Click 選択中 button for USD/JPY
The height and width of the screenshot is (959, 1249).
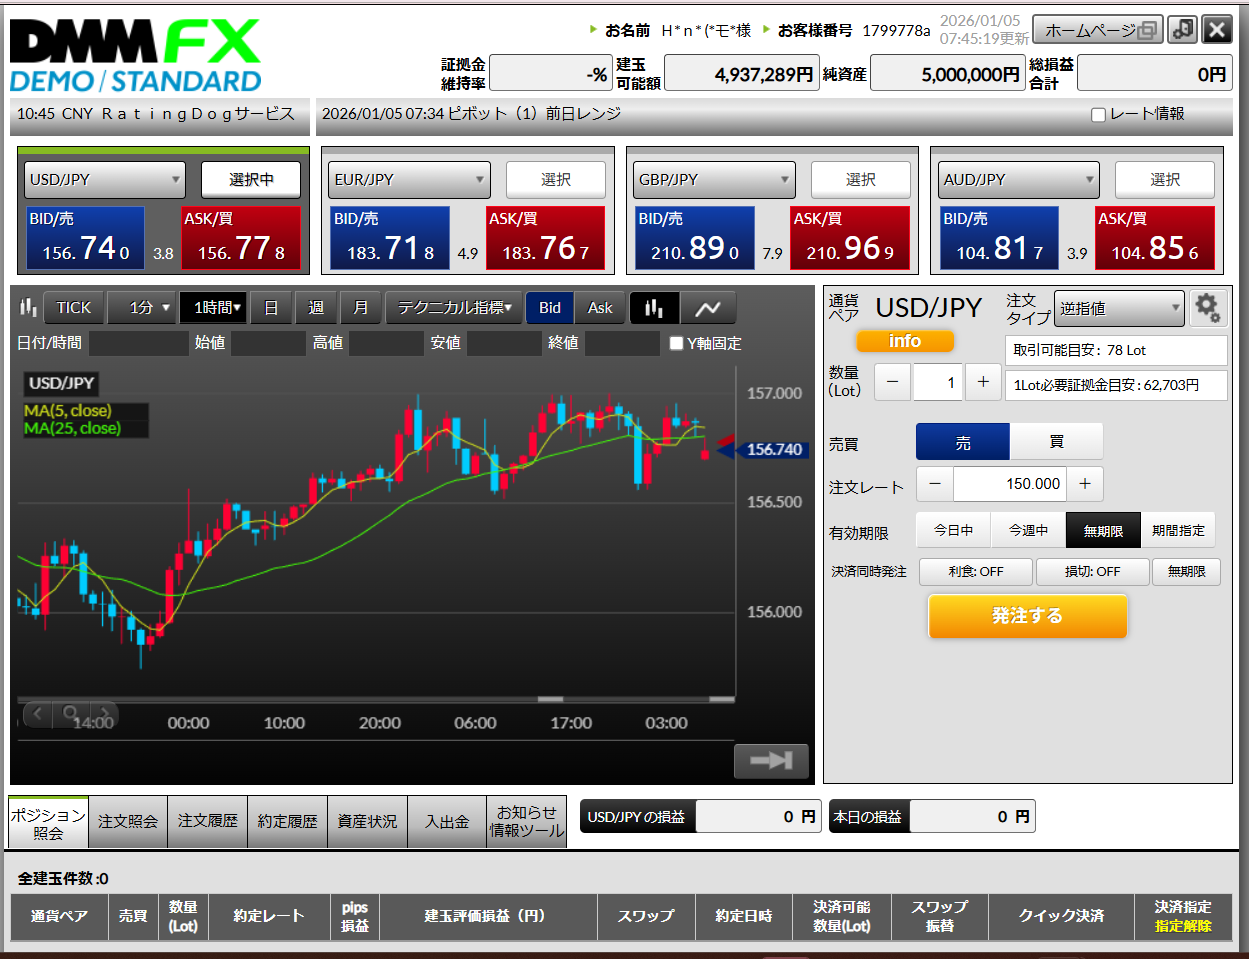coord(251,180)
